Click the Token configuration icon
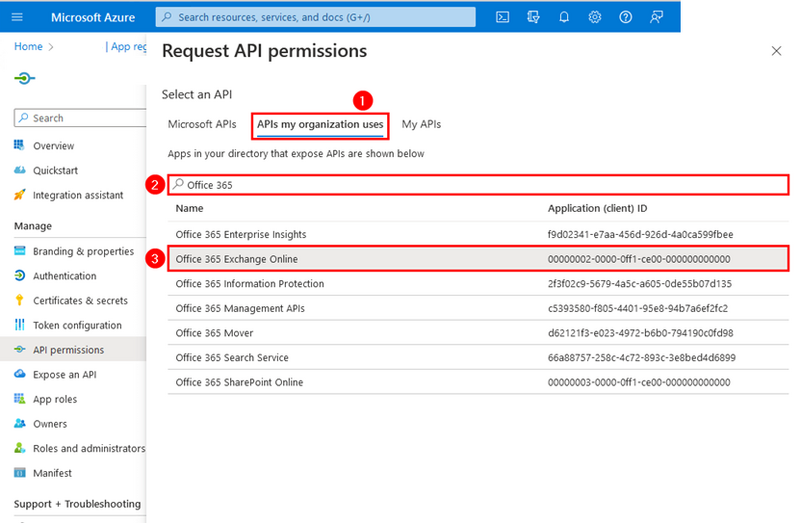Image resolution: width=800 pixels, height=523 pixels. pyautogui.click(x=19, y=325)
